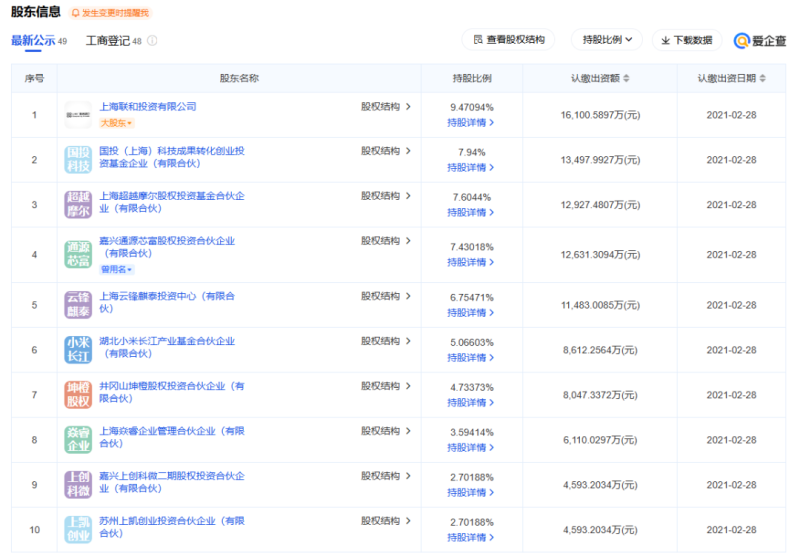Click the 坤橙股权 shareholder logo icon
The width and height of the screenshot is (800, 556).
pyautogui.click(x=78, y=395)
